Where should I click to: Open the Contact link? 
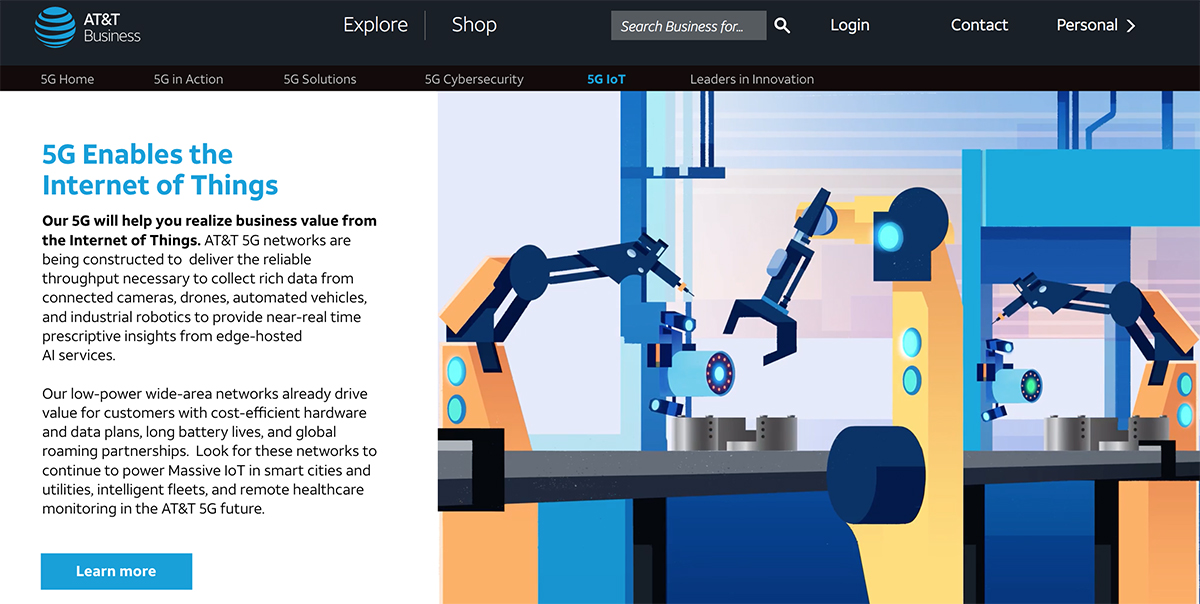[979, 25]
